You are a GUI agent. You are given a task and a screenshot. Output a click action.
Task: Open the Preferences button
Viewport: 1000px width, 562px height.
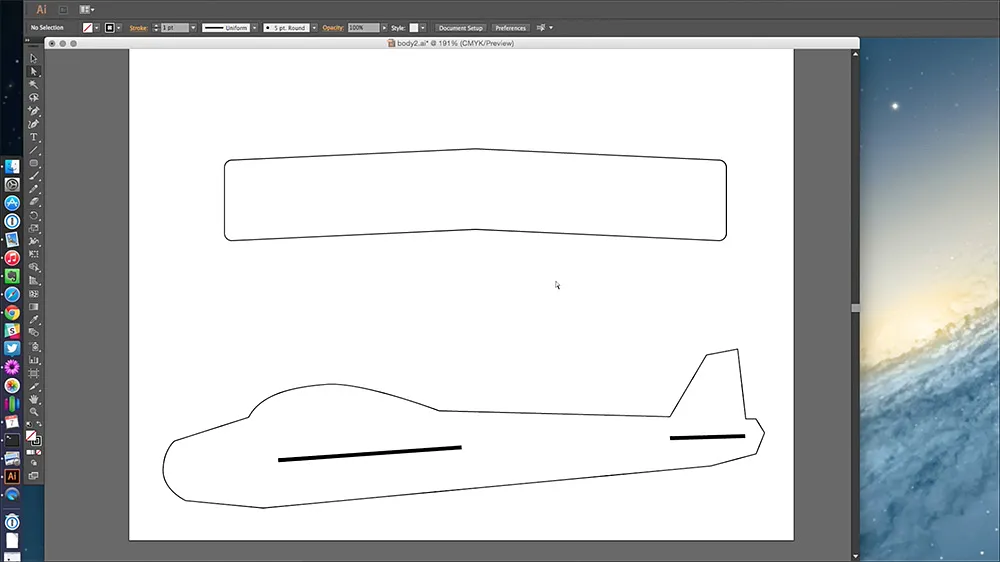510,28
